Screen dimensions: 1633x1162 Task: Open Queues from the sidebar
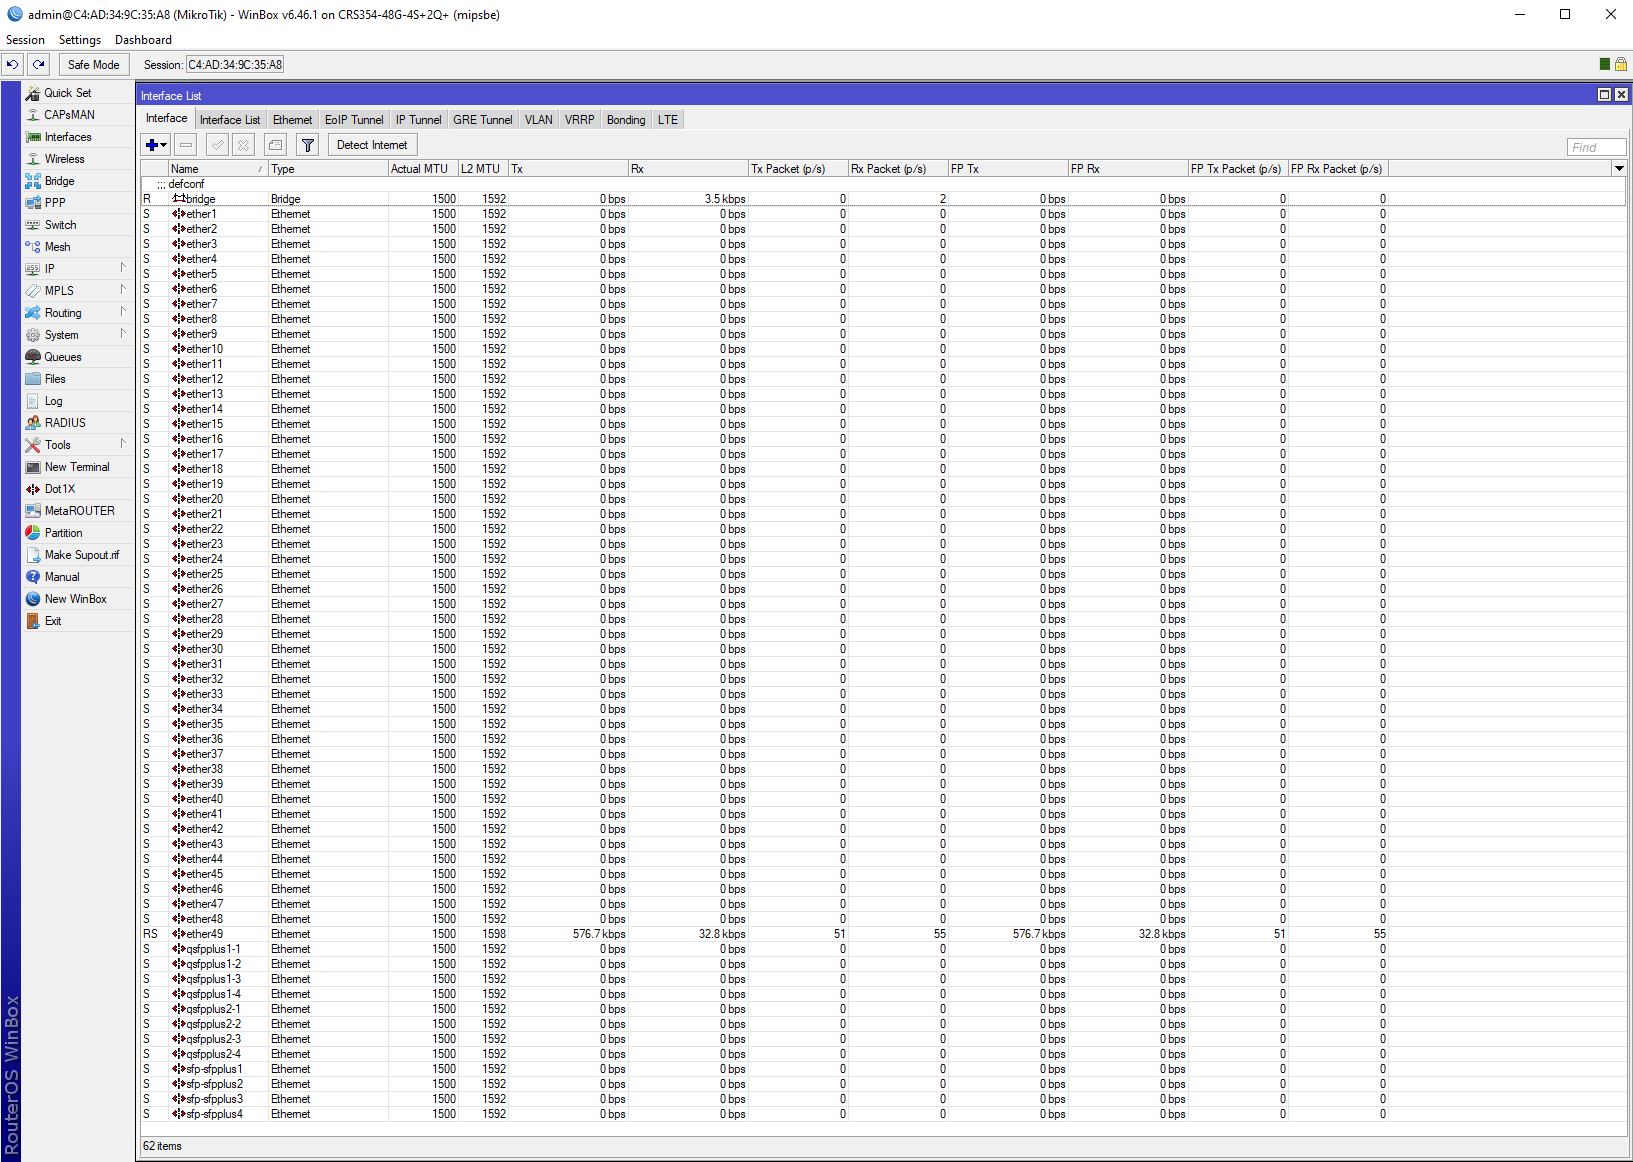click(78, 357)
